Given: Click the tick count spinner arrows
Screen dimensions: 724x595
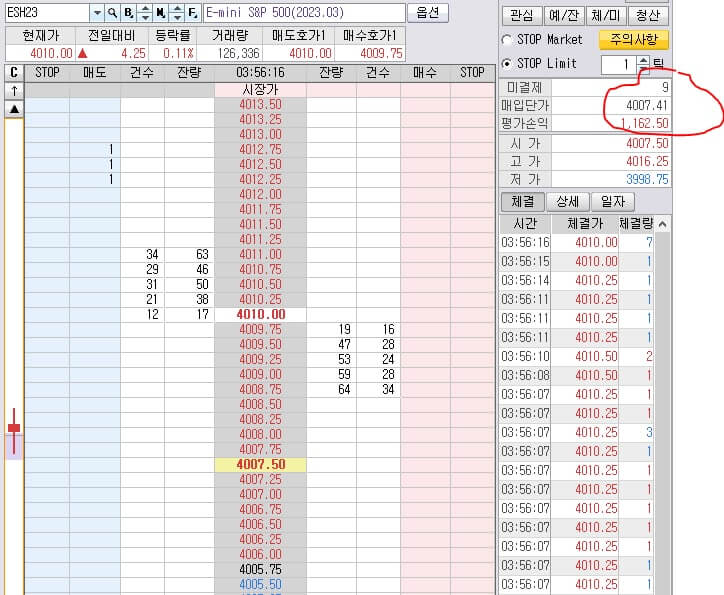Looking at the screenshot, I should (x=643, y=64).
